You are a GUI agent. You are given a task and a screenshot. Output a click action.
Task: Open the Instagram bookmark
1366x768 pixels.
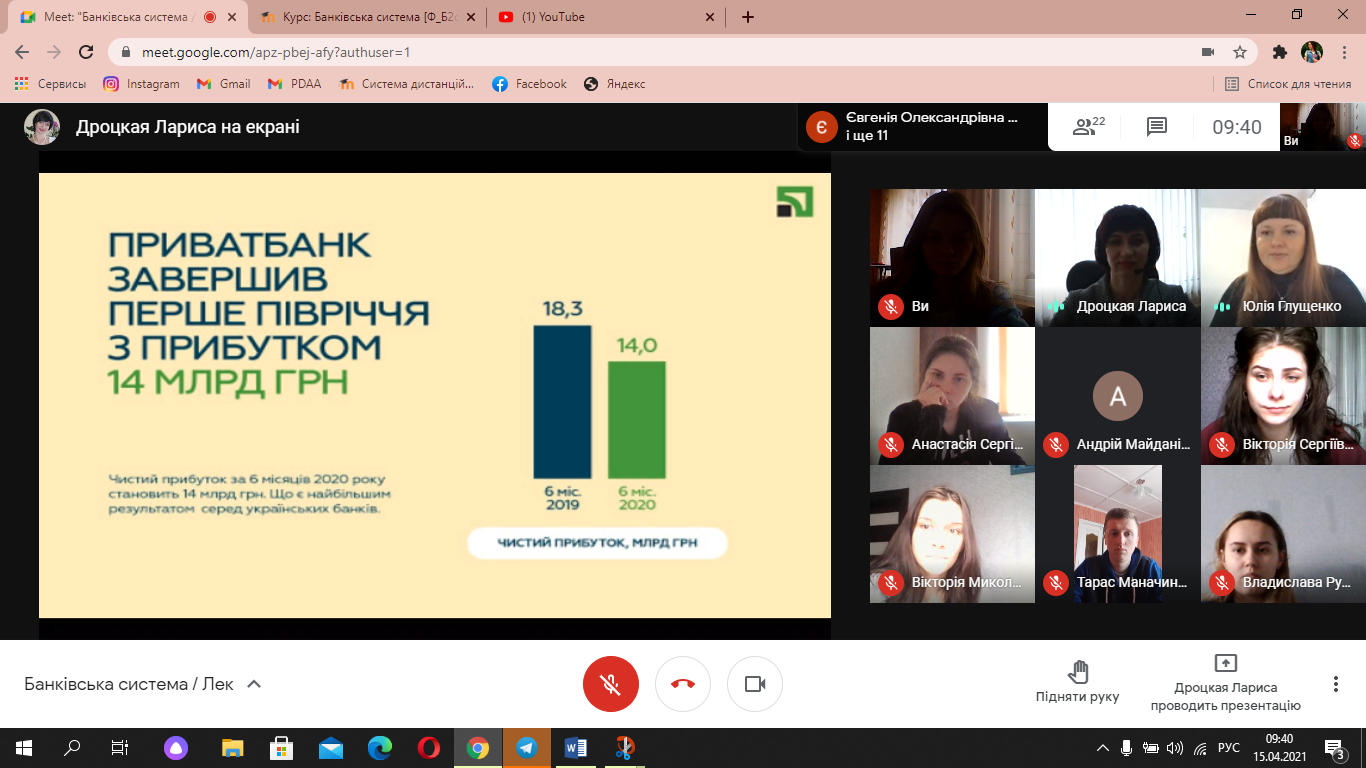pyautogui.click(x=141, y=84)
